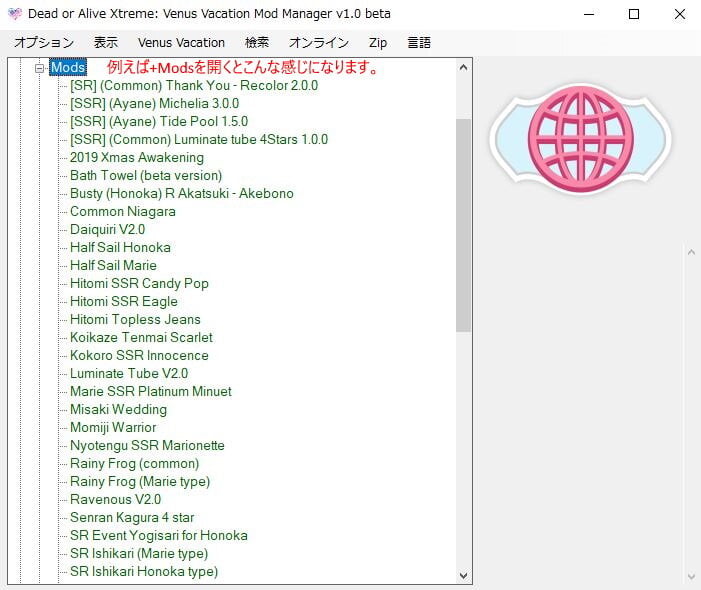Select [SSR] (Common) Luminate tube 4Stars 1.0.0
Viewport: 701px width, 590px height.
pos(199,139)
